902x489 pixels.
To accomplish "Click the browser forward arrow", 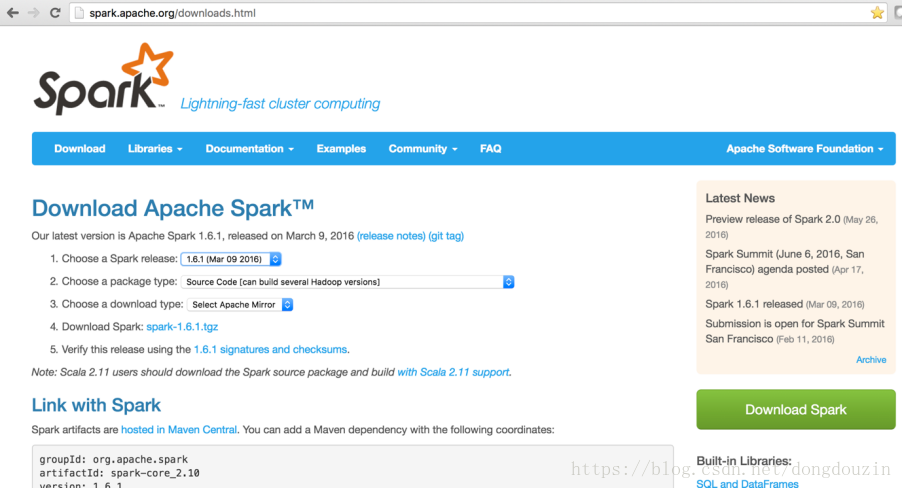I will [x=34, y=13].
